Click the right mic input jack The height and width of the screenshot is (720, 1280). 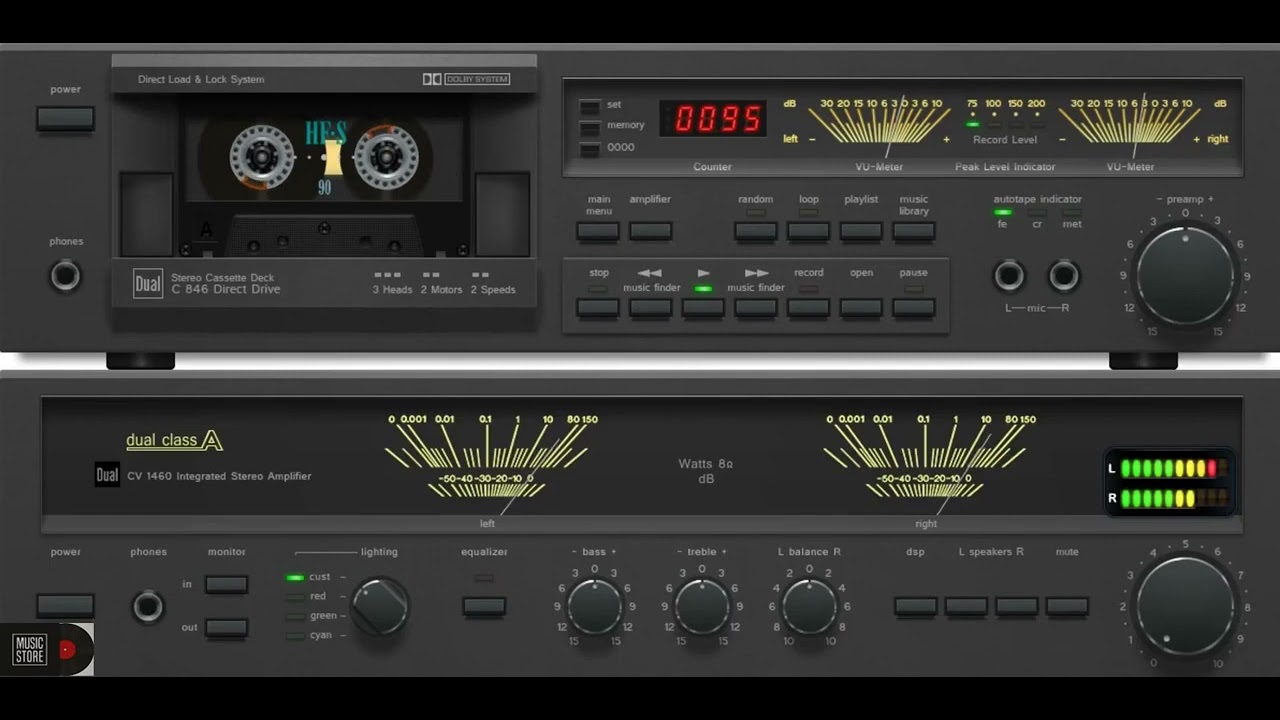coord(1064,275)
